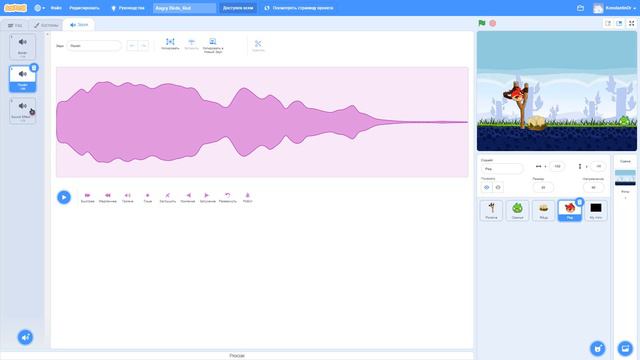Show the sprite with the eye toggle
640x360 pixels.
(x=487, y=187)
